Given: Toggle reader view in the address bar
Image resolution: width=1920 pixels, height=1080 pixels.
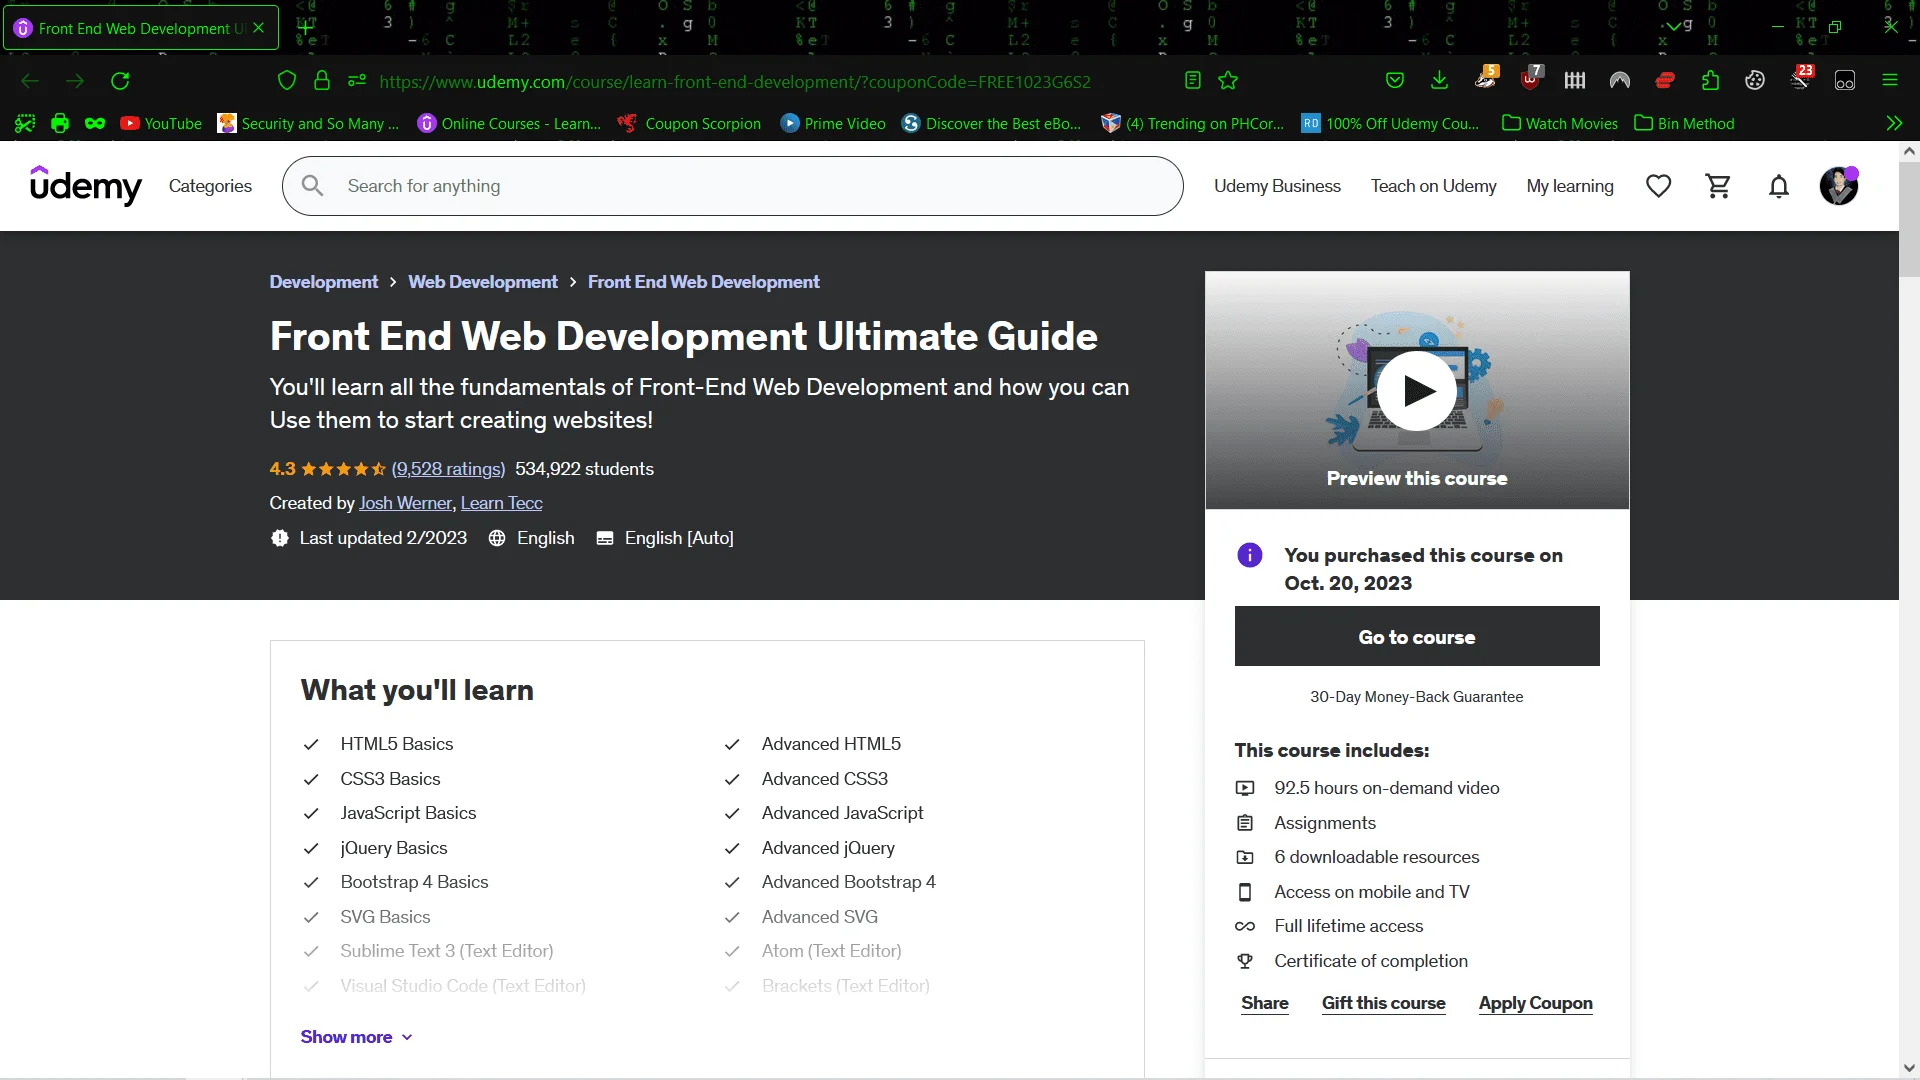Looking at the screenshot, I should pos(1192,81).
